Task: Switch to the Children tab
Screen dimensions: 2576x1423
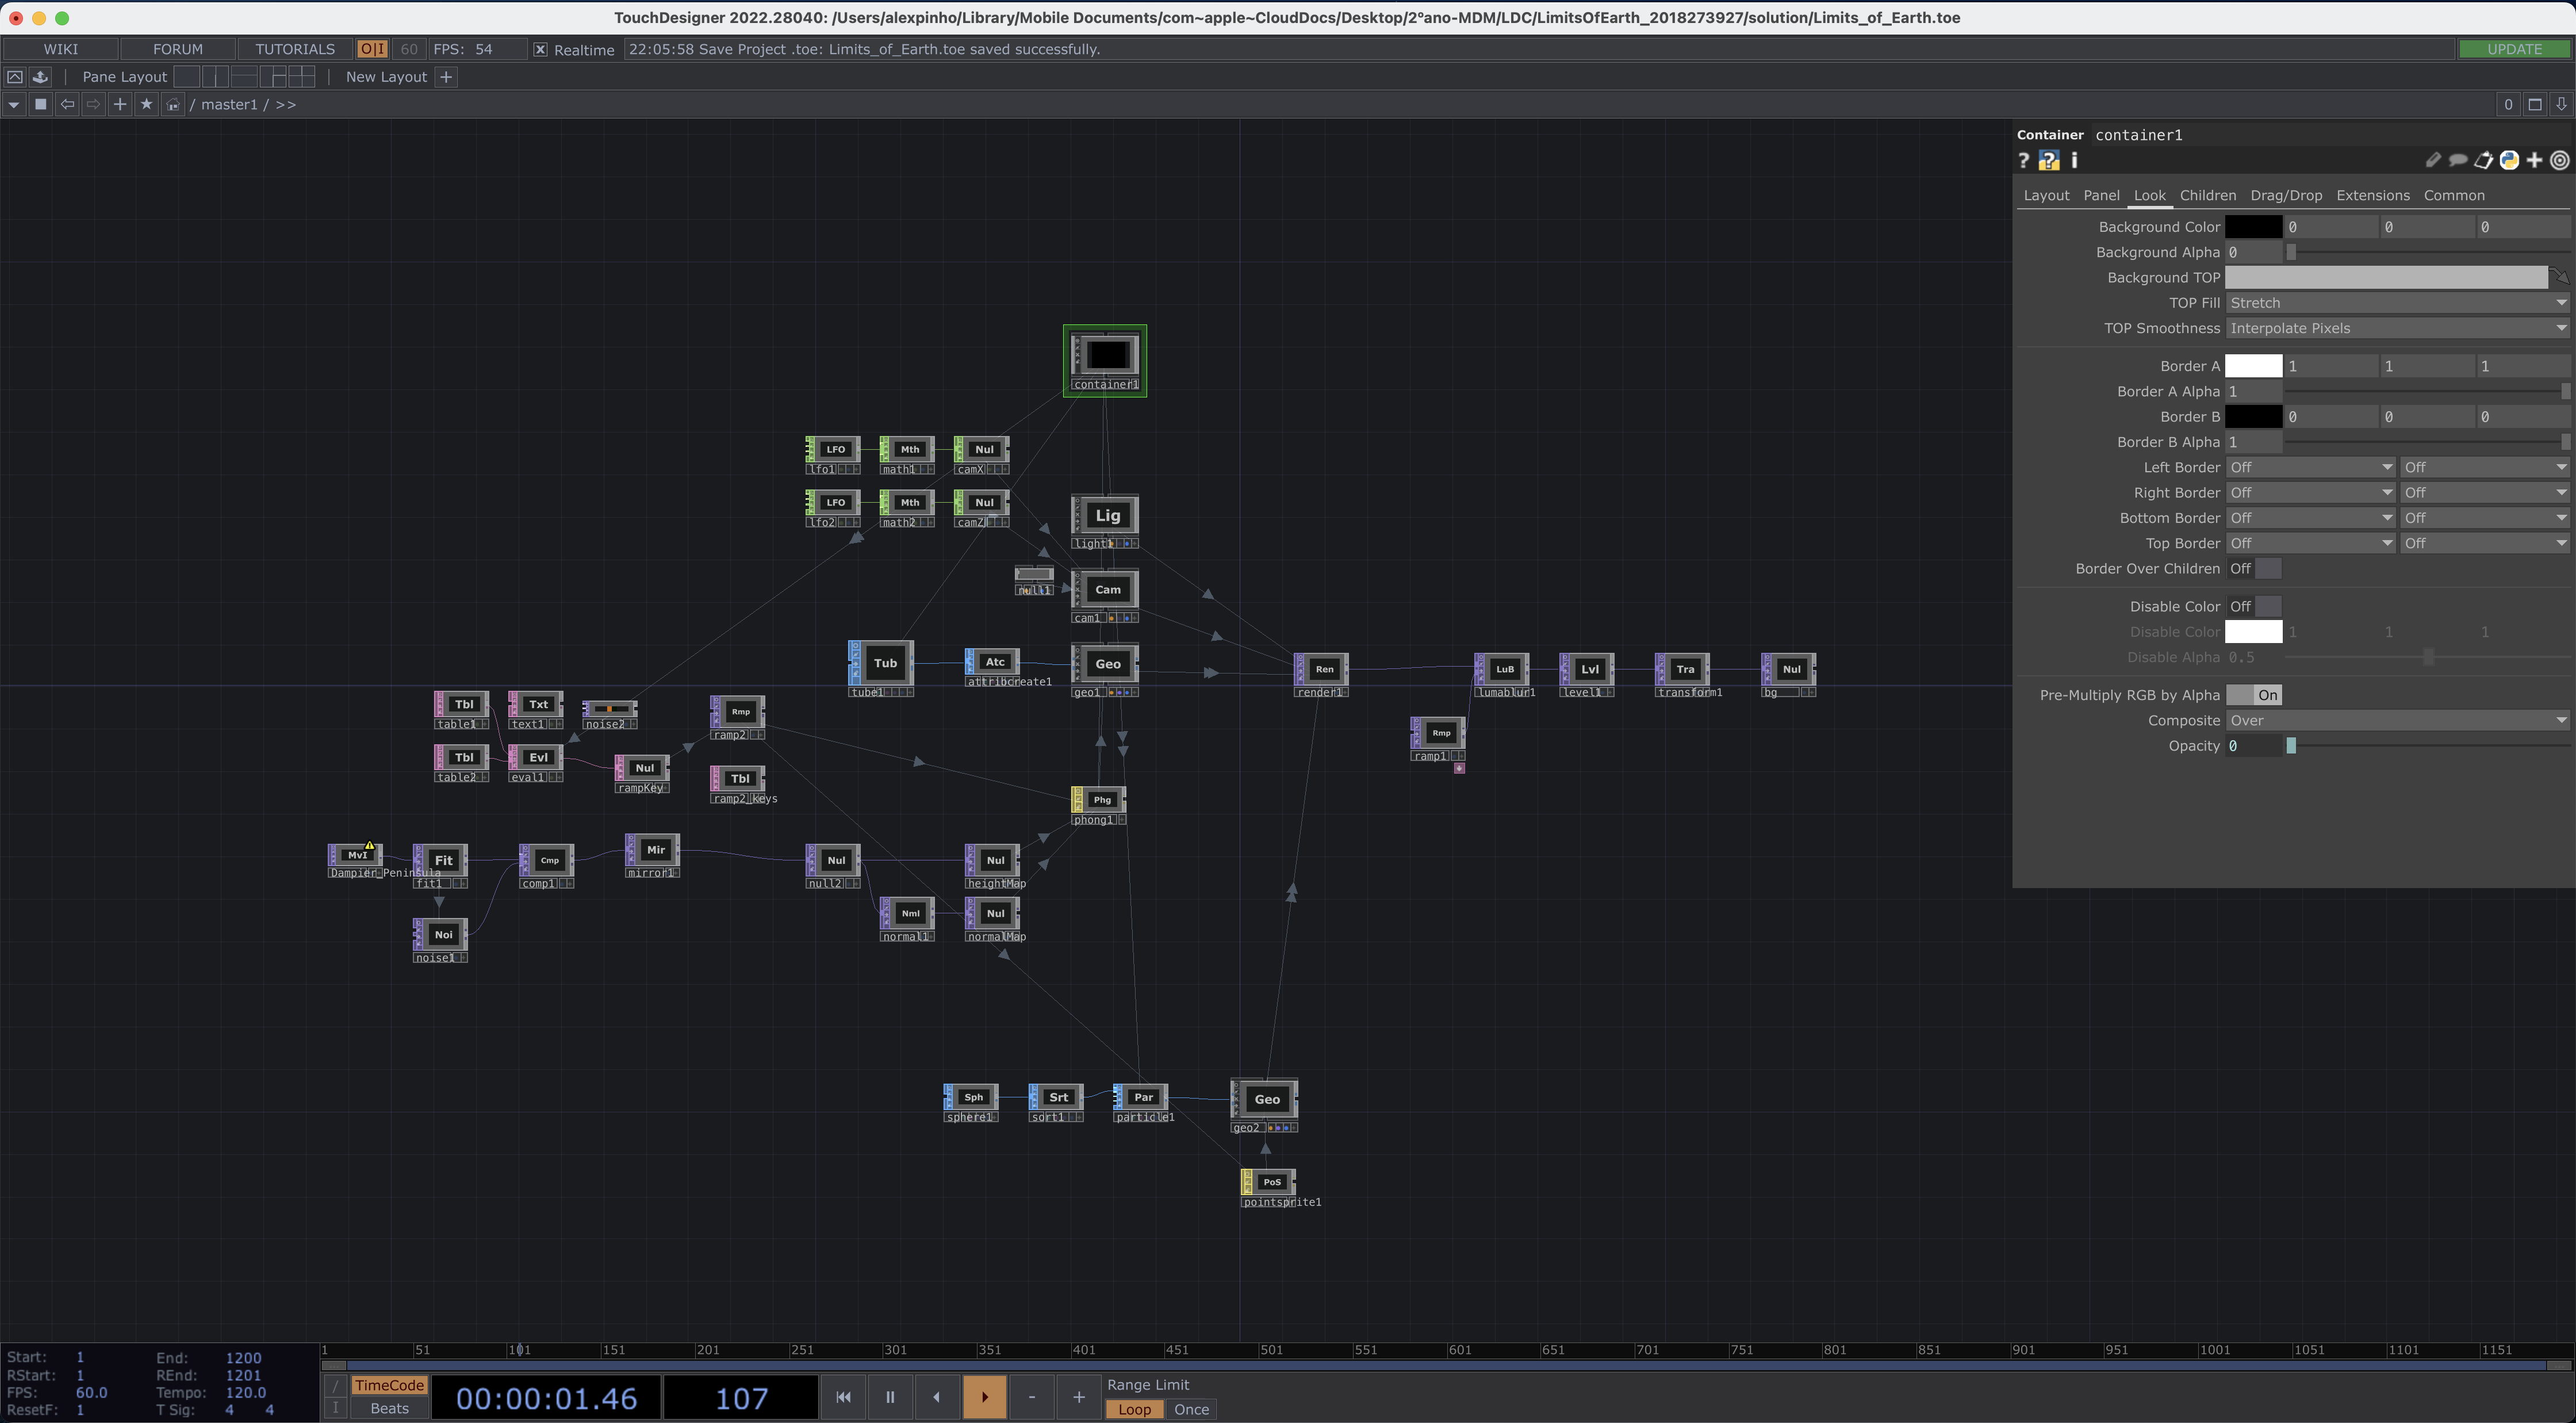Action: [x=2207, y=195]
